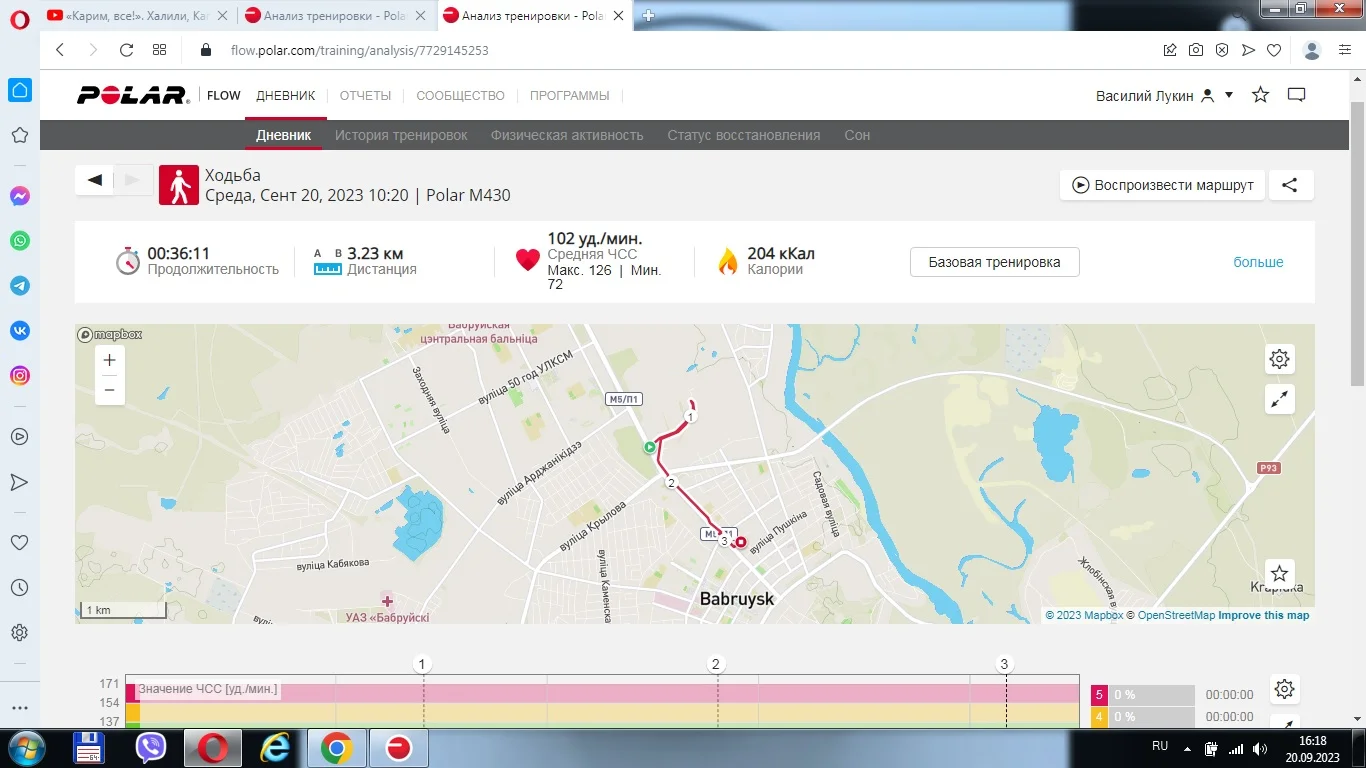
Task: Open Instagram in the Opera sidebar
Action: tap(19, 376)
